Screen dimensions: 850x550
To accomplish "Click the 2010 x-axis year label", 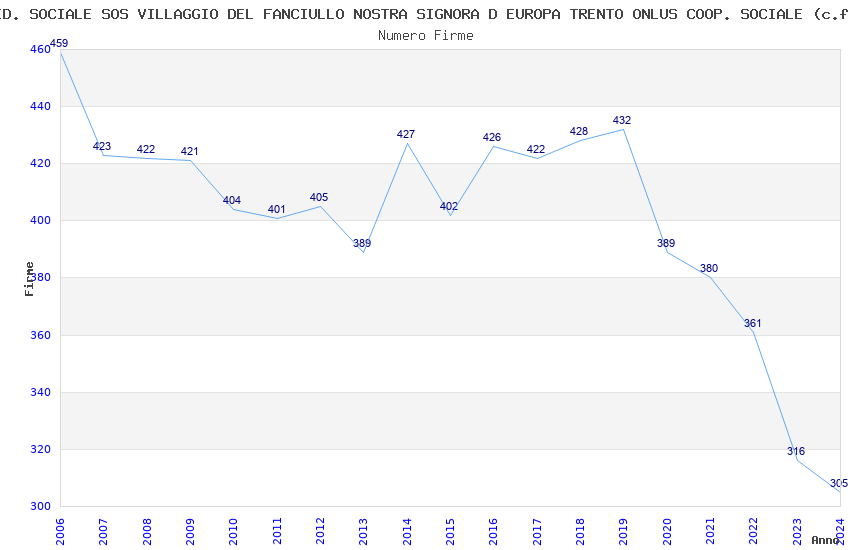I will (x=233, y=532).
